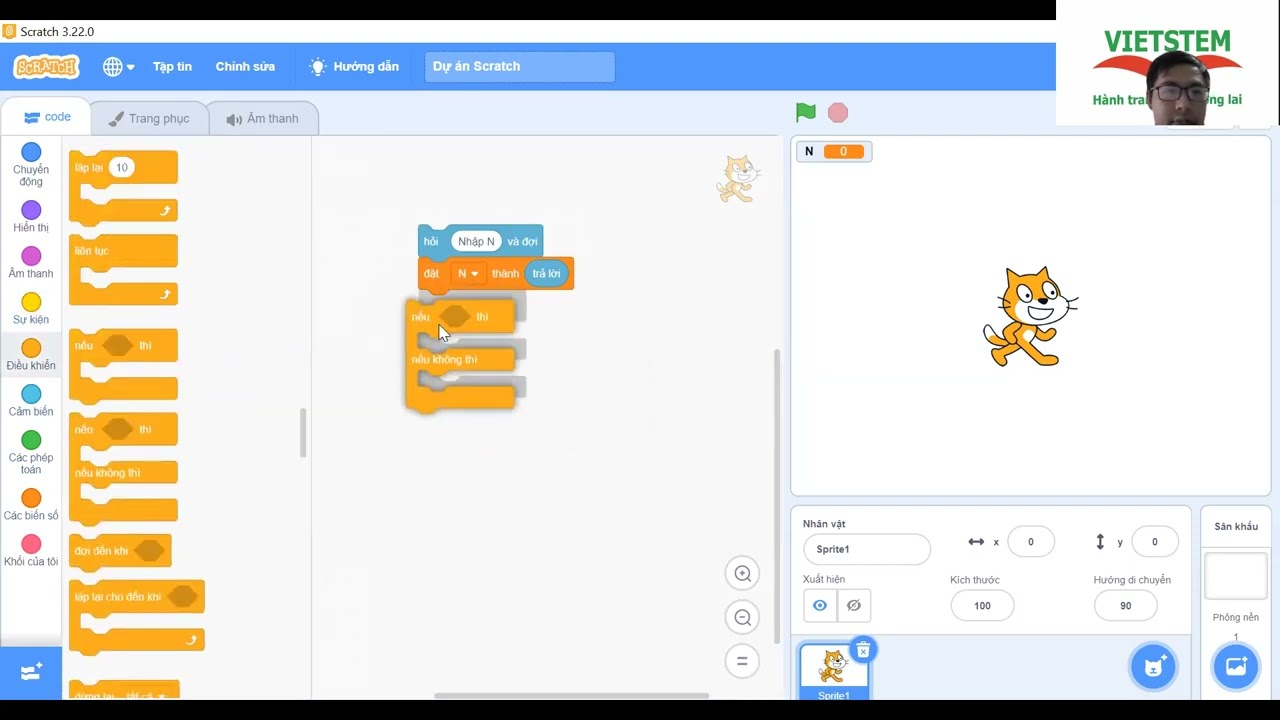Select the Điều khiển block category
This screenshot has height=720, width=1280.
tap(31, 355)
